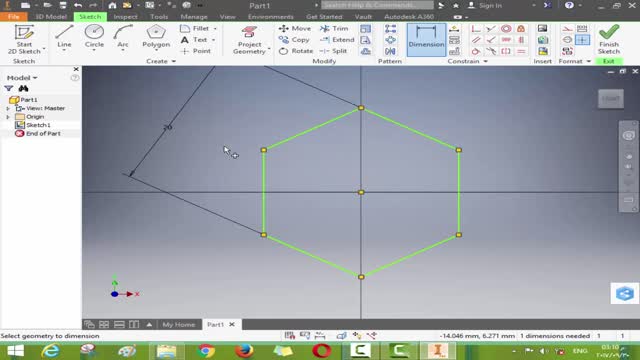Click the filter icon in Model browser
Image resolution: width=640 pixels, height=360 pixels.
[9, 88]
